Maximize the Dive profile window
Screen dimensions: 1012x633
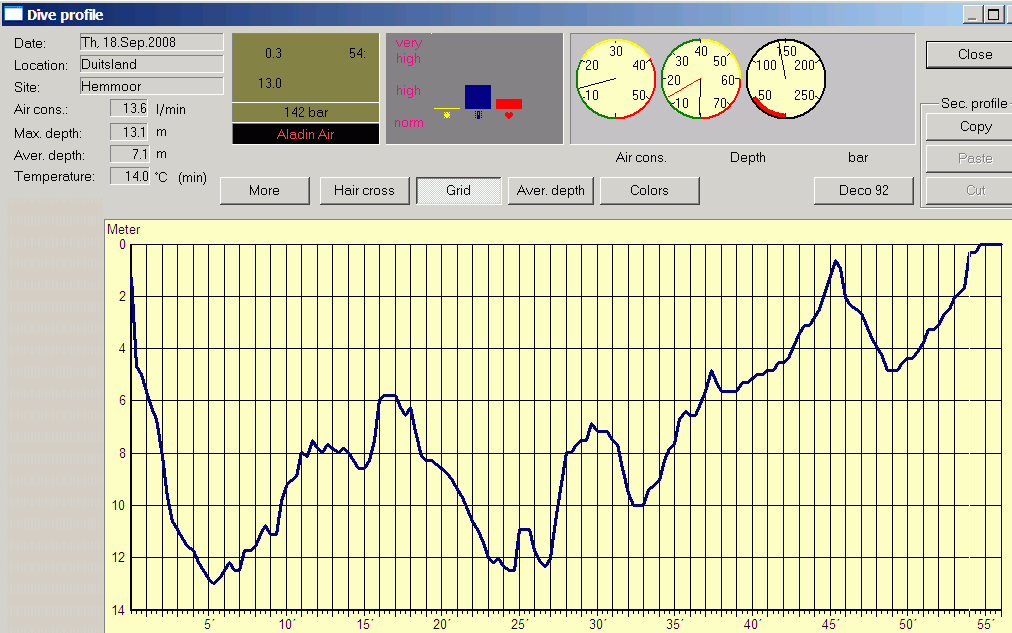click(993, 14)
